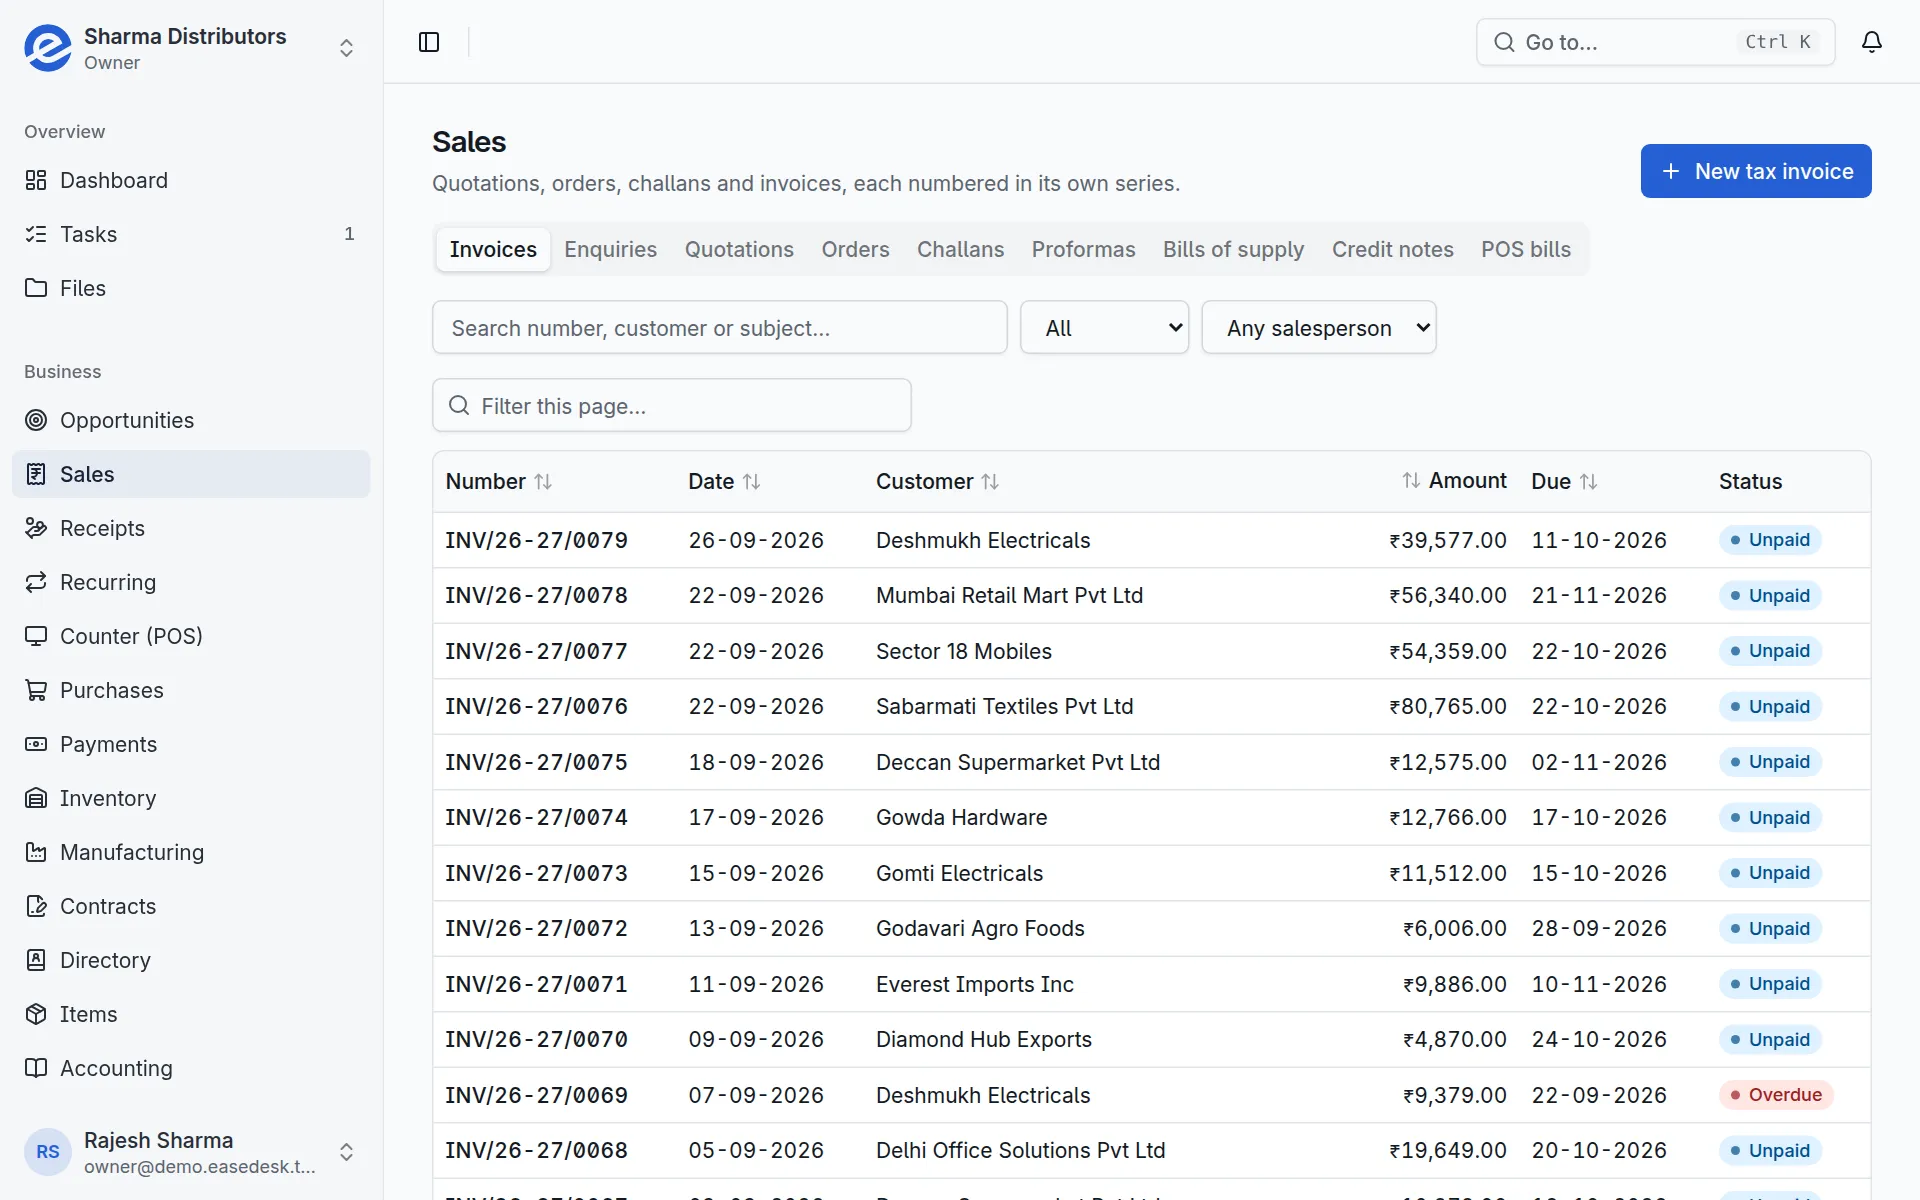Open the Any salesperson dropdown
This screenshot has width=1920, height=1200.
click(x=1319, y=328)
